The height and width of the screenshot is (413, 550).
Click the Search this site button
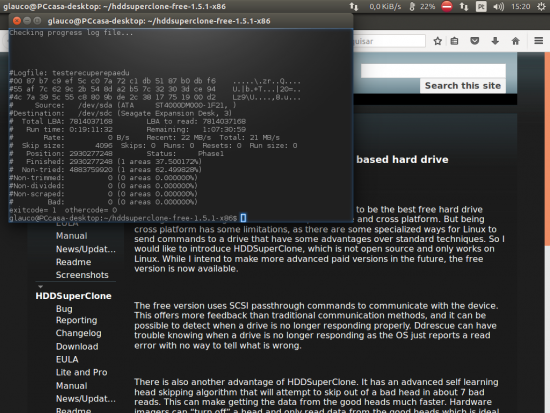[463, 86]
